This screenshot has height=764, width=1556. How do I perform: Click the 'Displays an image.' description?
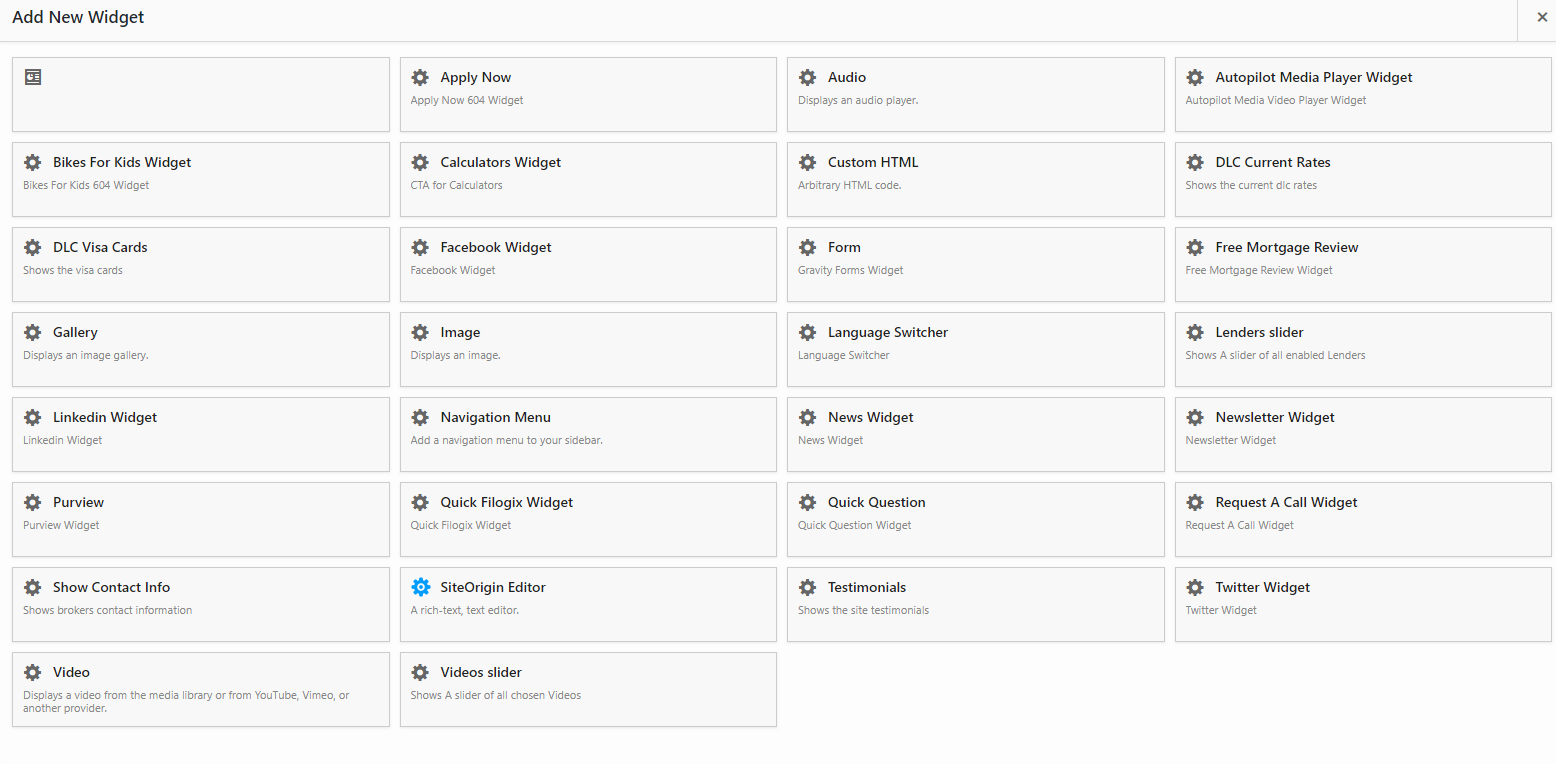point(456,355)
